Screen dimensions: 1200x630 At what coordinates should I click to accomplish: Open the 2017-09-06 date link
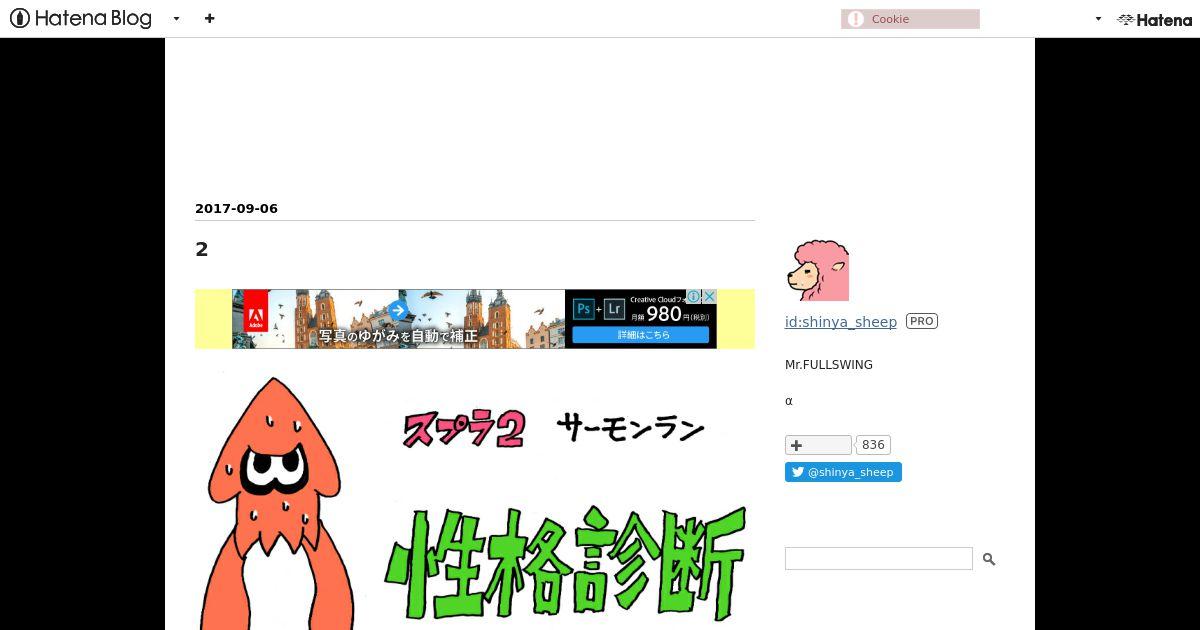(236, 209)
